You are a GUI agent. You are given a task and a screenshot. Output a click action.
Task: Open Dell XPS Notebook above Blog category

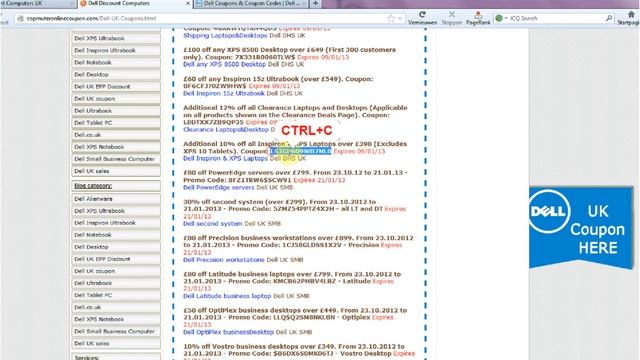pyautogui.click(x=116, y=147)
